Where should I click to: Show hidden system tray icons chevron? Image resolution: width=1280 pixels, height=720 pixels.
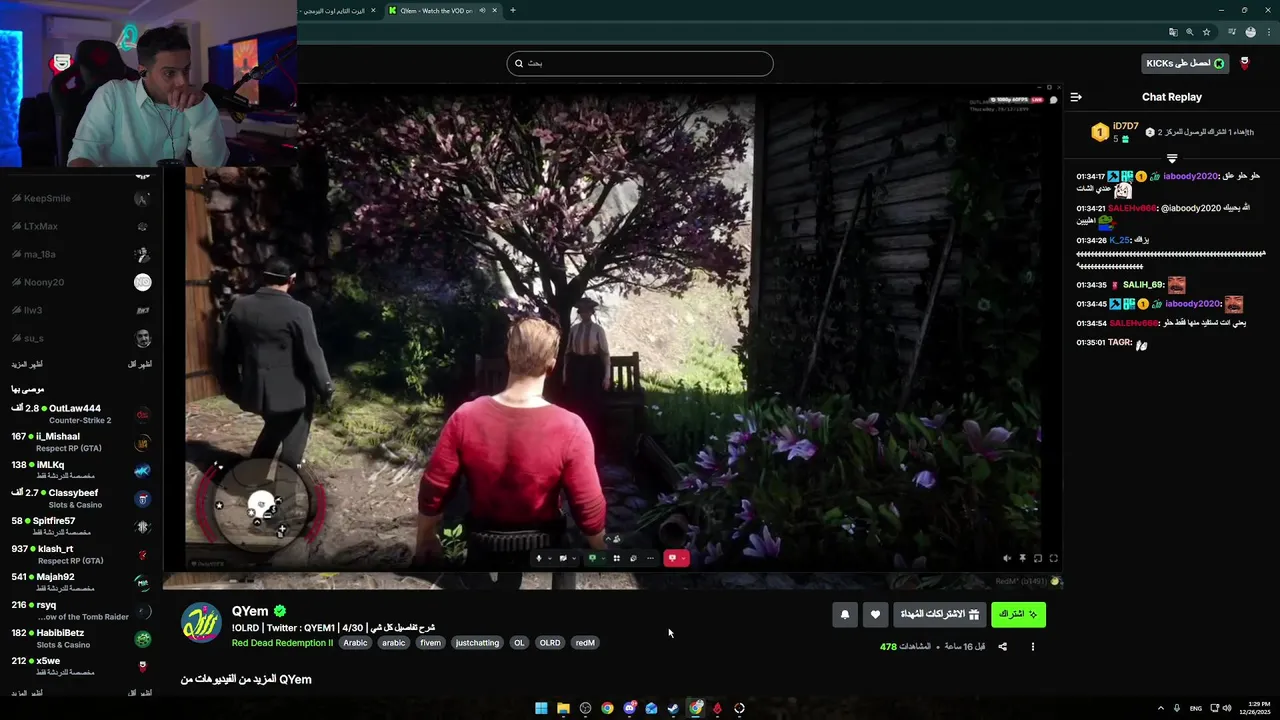tap(1161, 708)
